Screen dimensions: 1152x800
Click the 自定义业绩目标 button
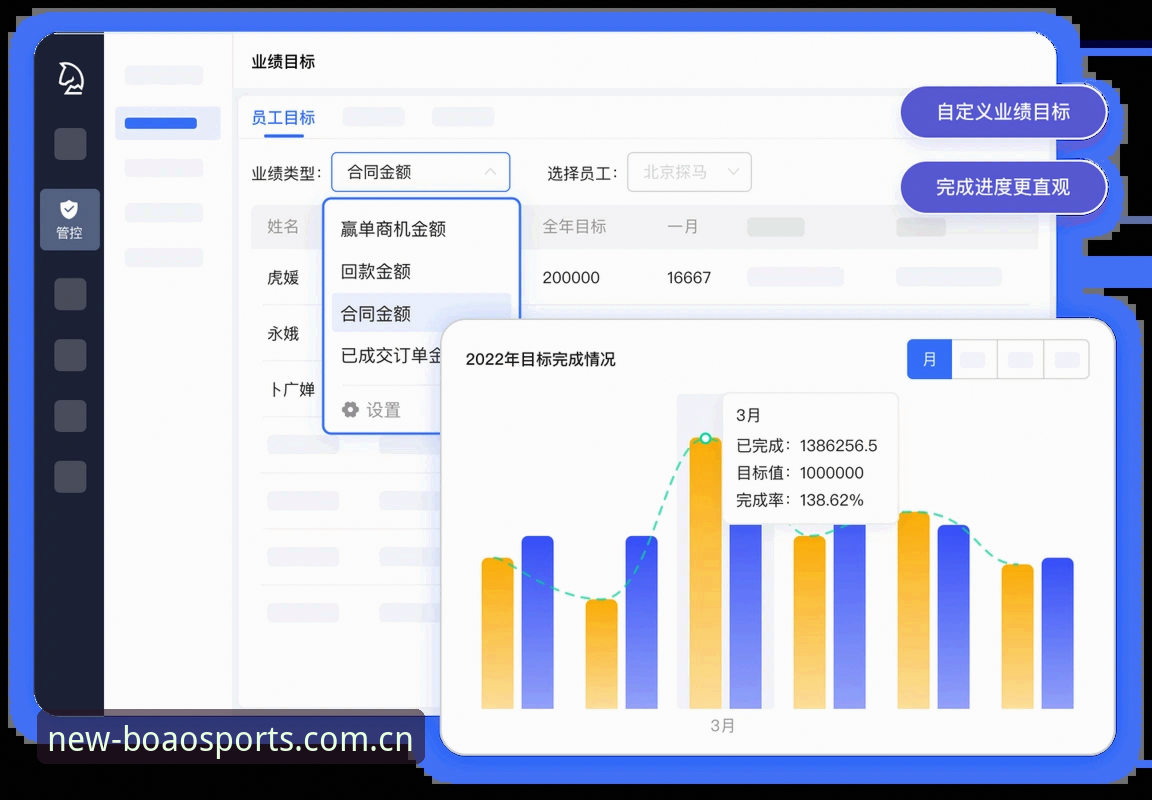[x=1004, y=112]
